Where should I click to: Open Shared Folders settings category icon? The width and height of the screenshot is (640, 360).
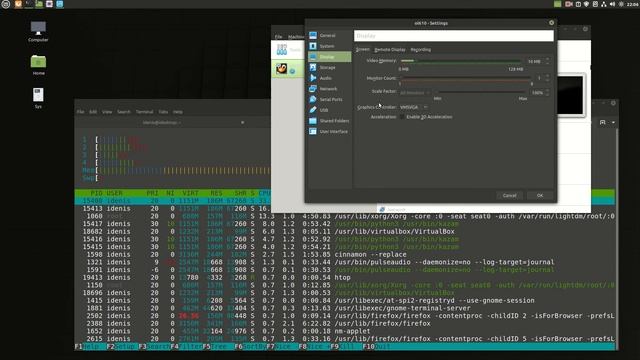click(313, 121)
